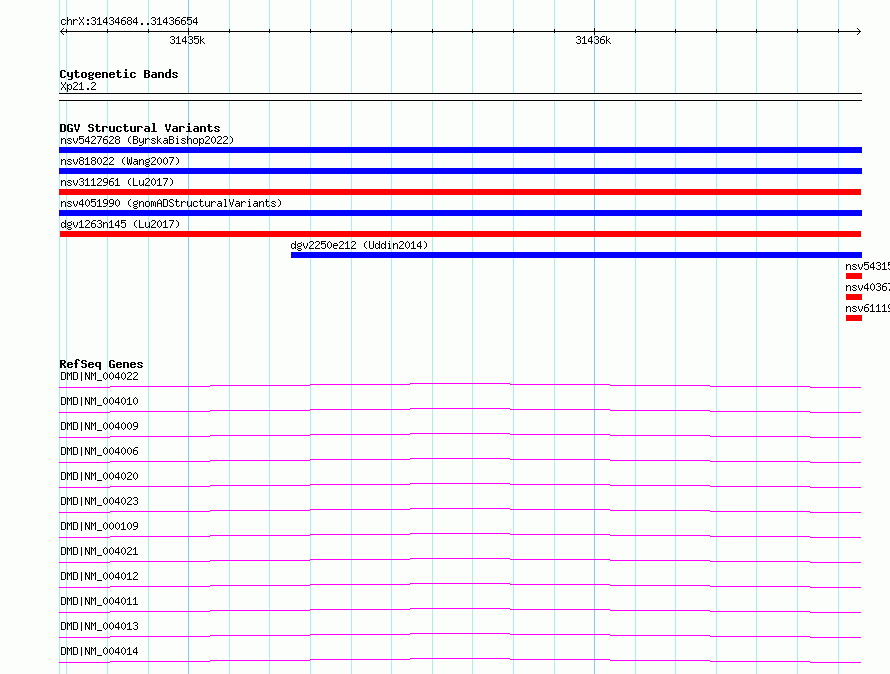Screen dimensions: 890x674
Task: Select nsv818022 (Wang2007) label
Action: tap(120, 161)
